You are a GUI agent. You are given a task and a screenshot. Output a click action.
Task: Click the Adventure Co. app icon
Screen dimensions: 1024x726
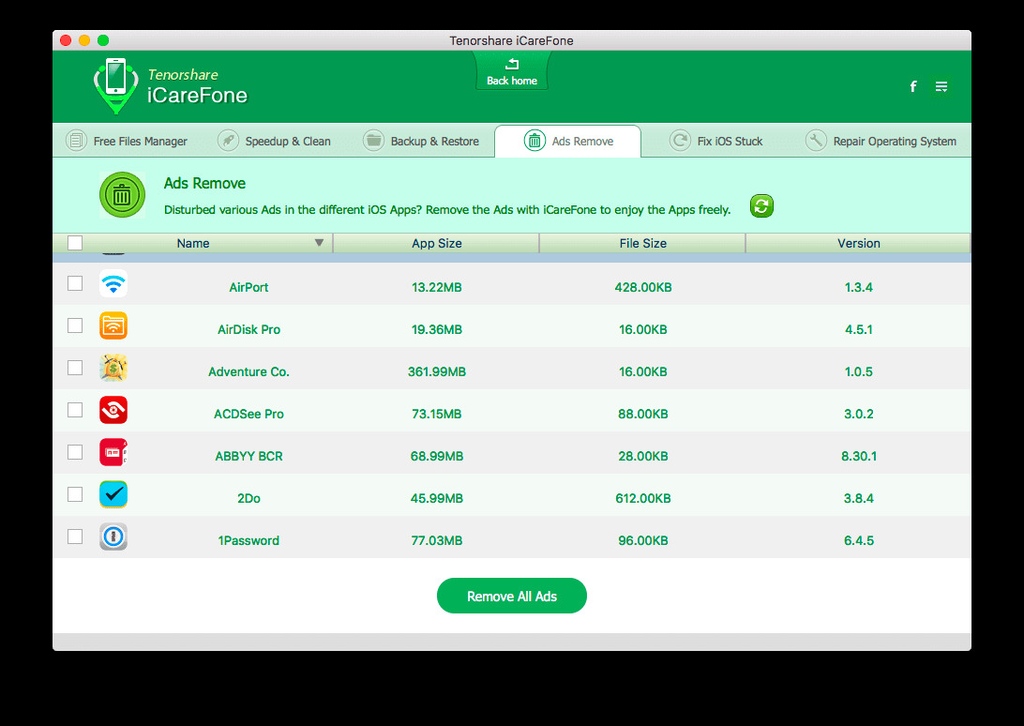click(x=114, y=368)
